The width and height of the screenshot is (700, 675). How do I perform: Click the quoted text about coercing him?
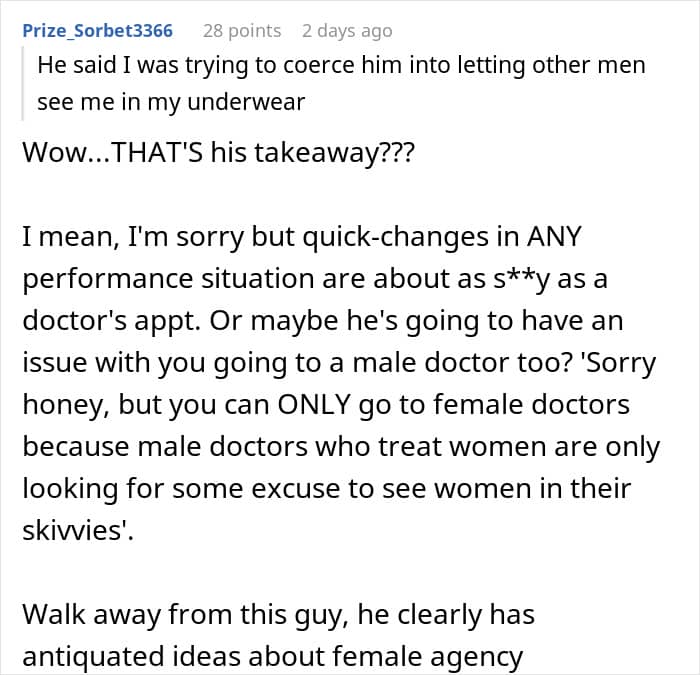(341, 67)
